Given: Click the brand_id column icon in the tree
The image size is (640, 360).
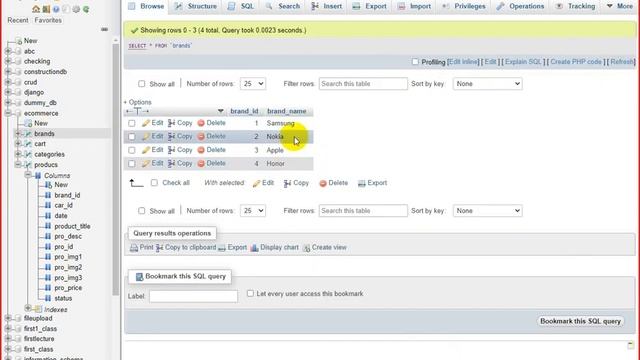Looking at the screenshot, I should pos(48,195).
